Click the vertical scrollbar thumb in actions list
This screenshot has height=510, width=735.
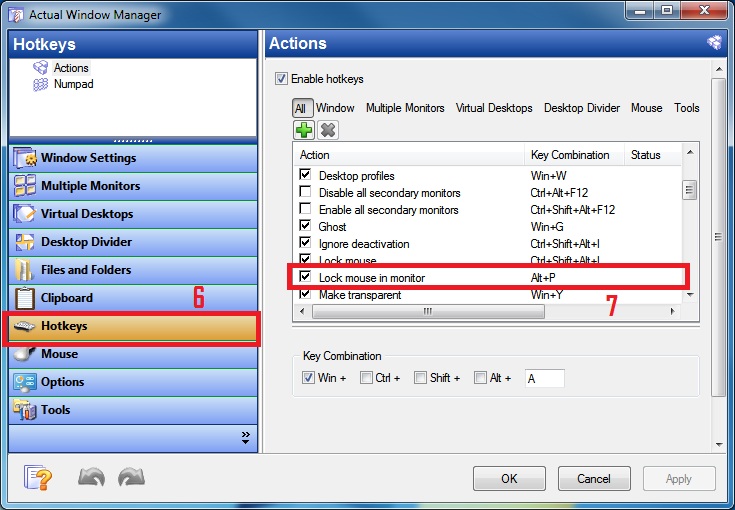(x=690, y=190)
